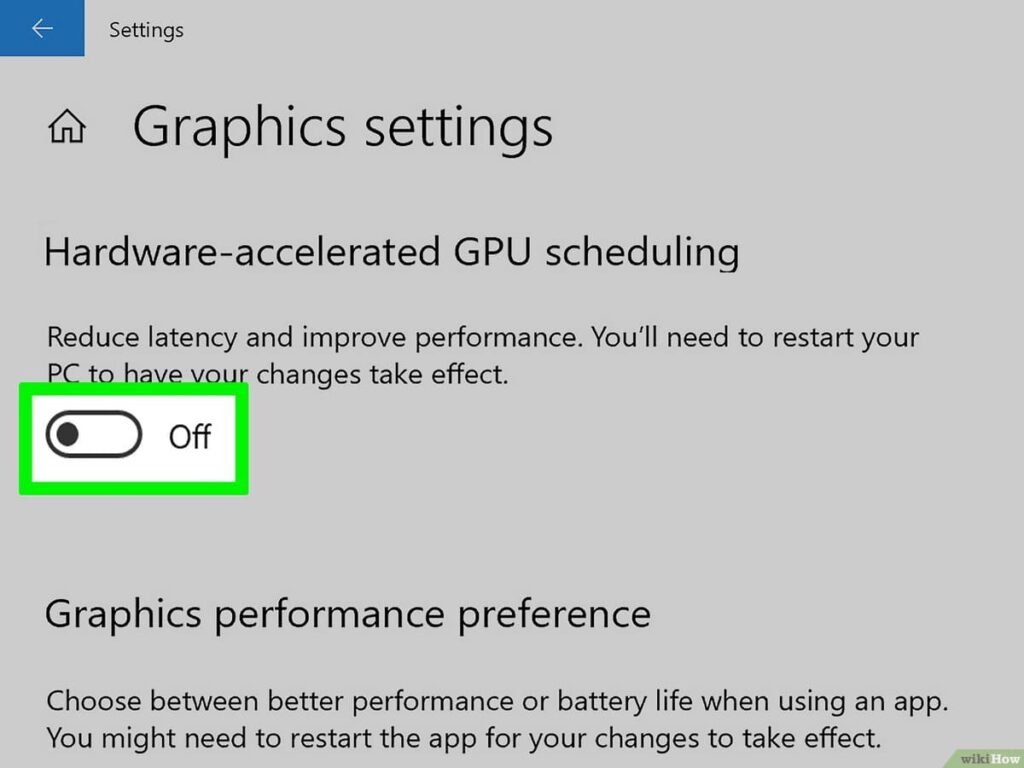The image size is (1024, 768).
Task: Click the back arrow button
Action: coord(42,29)
